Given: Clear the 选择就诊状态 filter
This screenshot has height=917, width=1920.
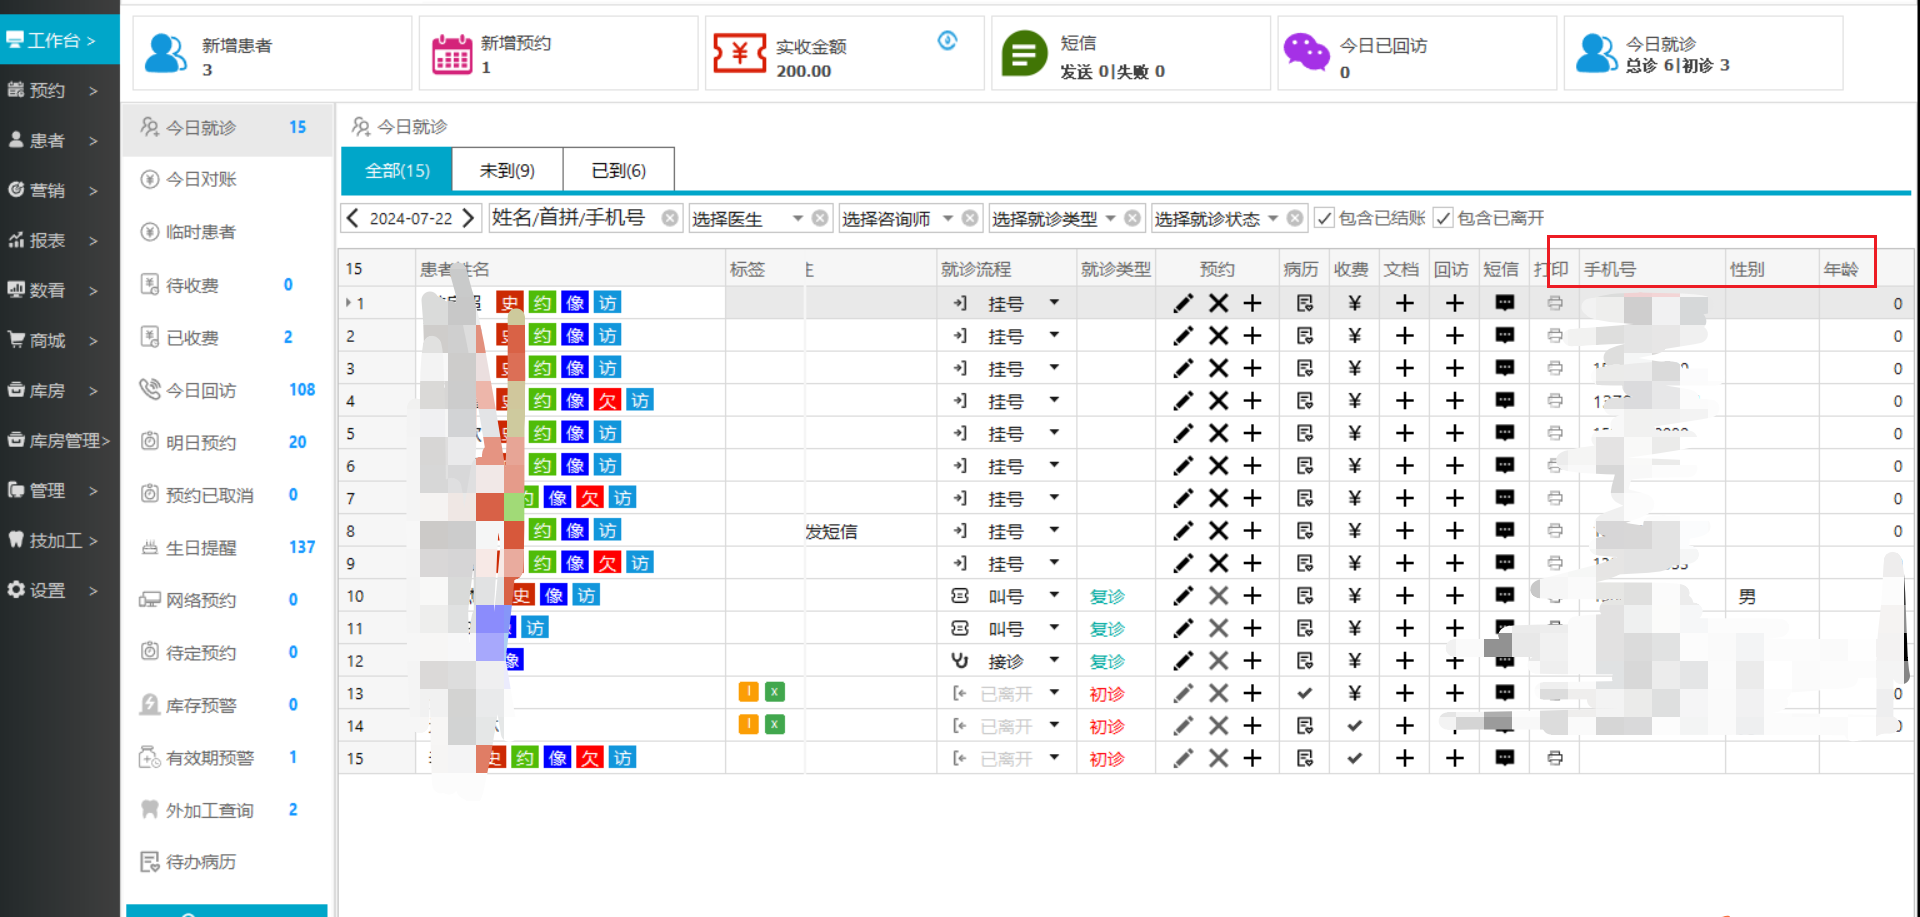Looking at the screenshot, I should [1295, 218].
